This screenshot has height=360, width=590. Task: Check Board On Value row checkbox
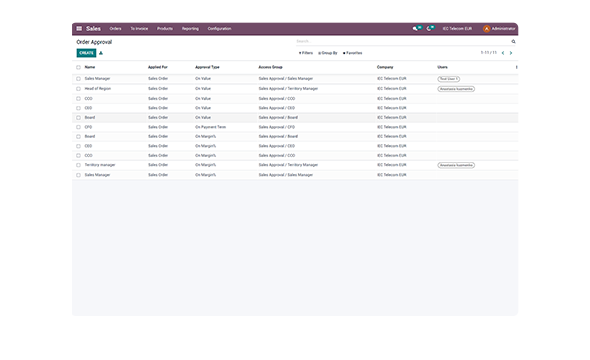click(78, 118)
